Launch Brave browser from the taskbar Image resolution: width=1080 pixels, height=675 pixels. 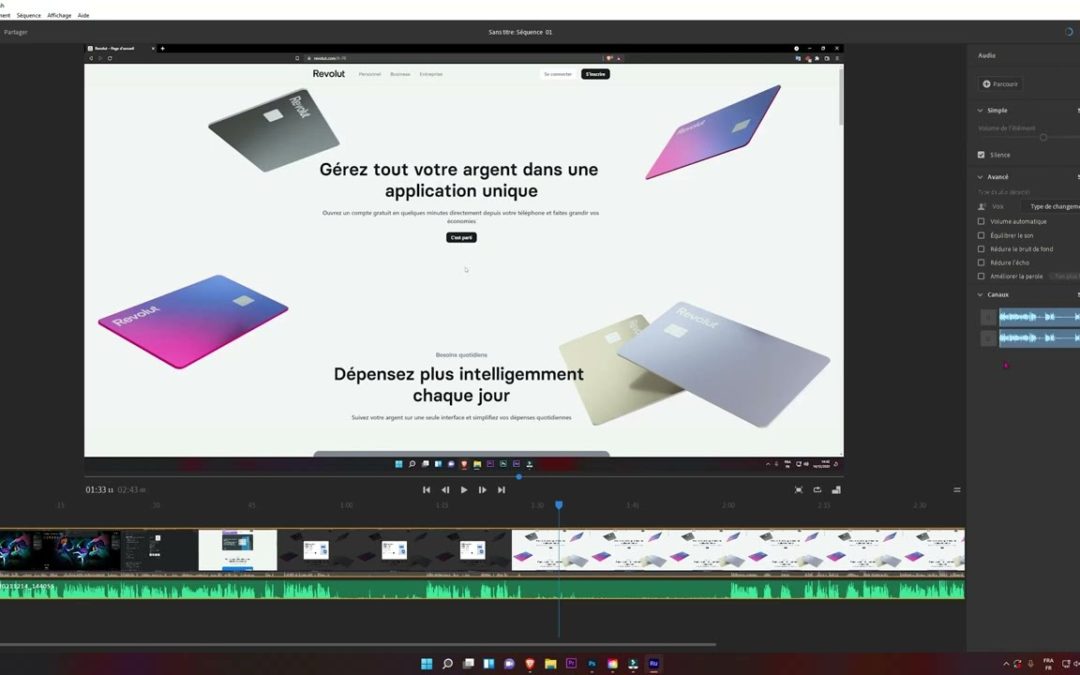[530, 664]
